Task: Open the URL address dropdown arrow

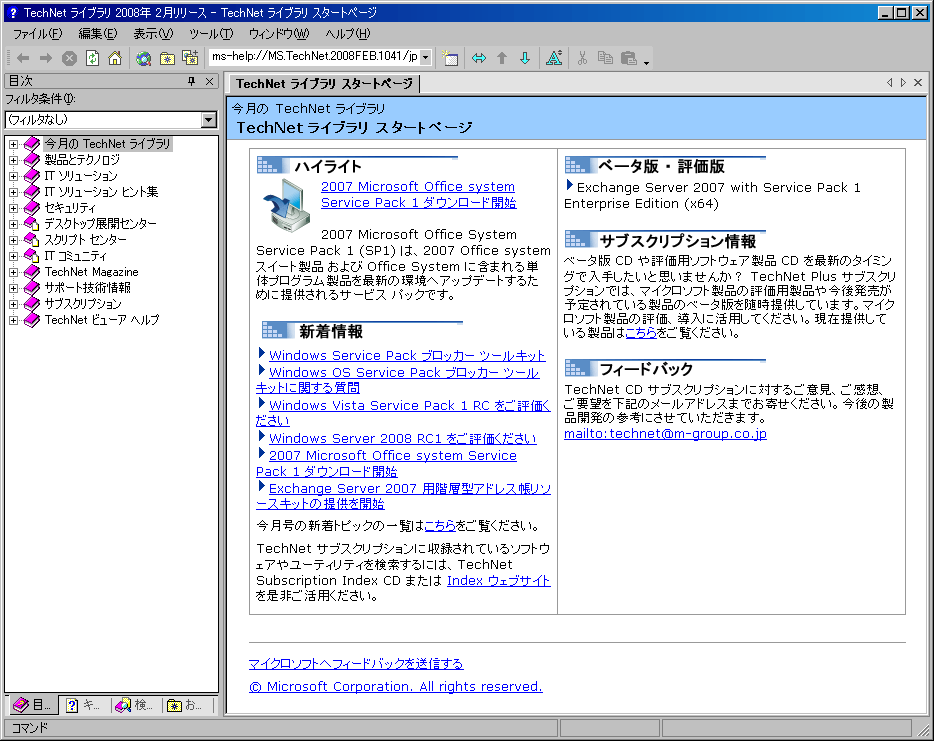Action: (424, 58)
